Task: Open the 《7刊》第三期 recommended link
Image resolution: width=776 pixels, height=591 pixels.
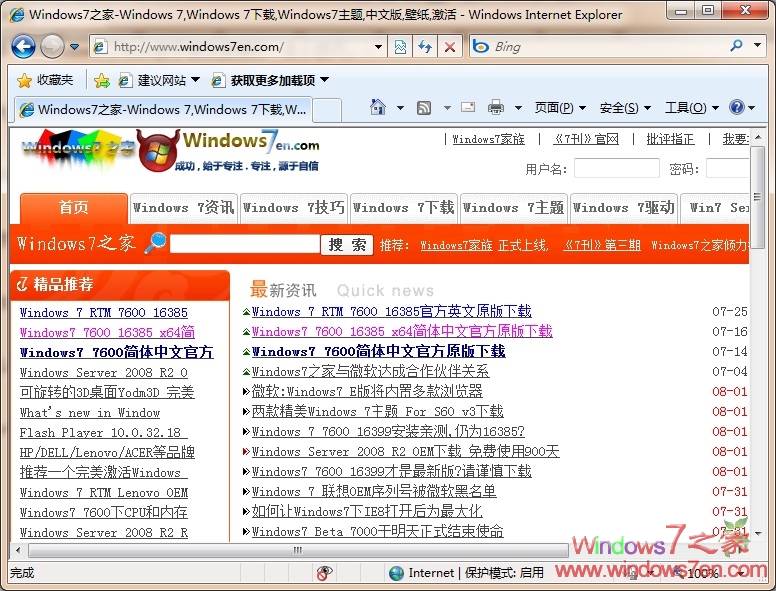Action: point(602,245)
